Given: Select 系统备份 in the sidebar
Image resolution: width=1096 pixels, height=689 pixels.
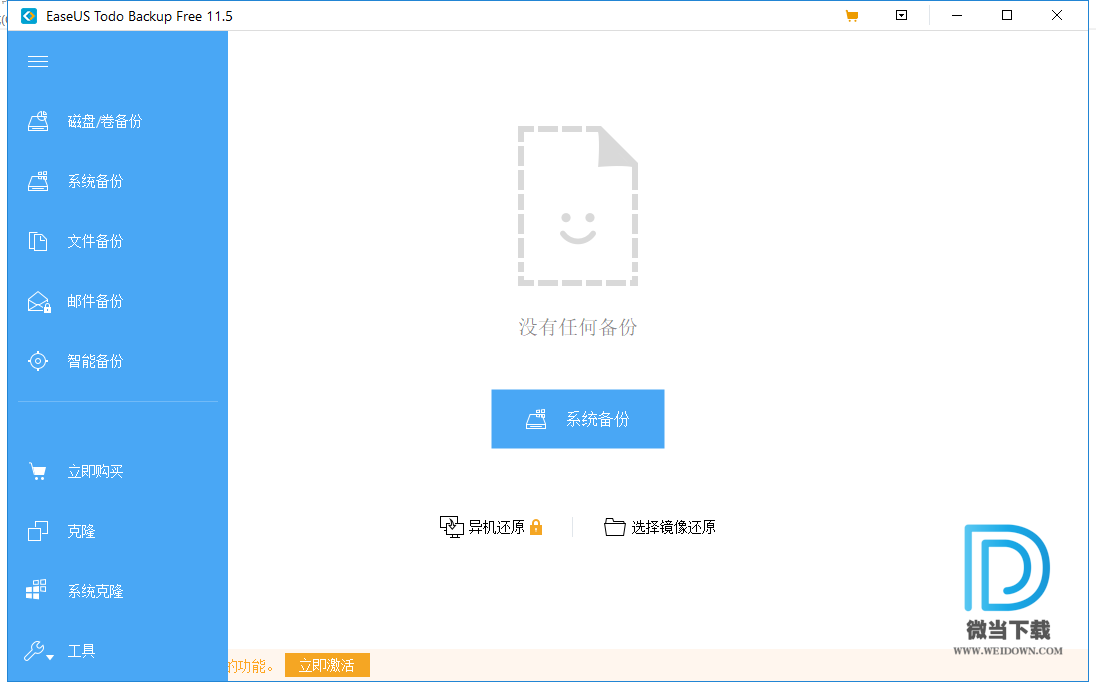Looking at the screenshot, I should (x=95, y=182).
